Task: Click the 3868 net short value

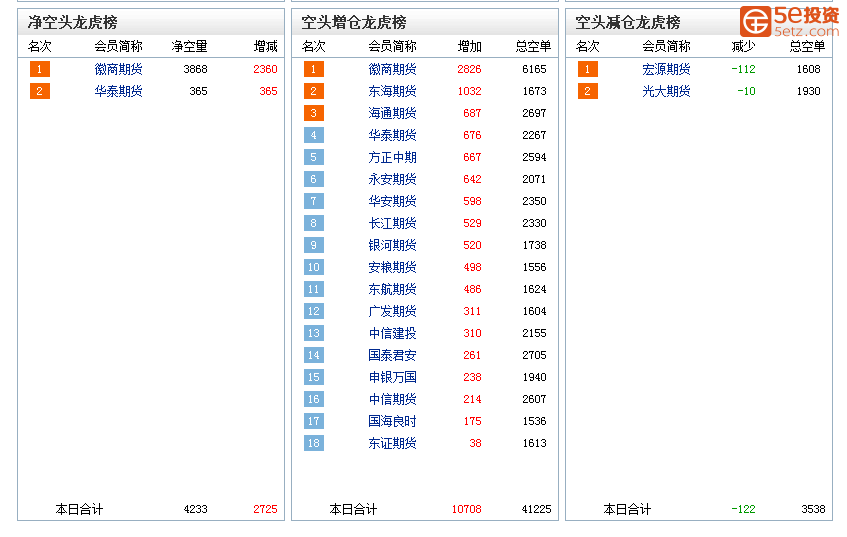Action: tap(195, 69)
